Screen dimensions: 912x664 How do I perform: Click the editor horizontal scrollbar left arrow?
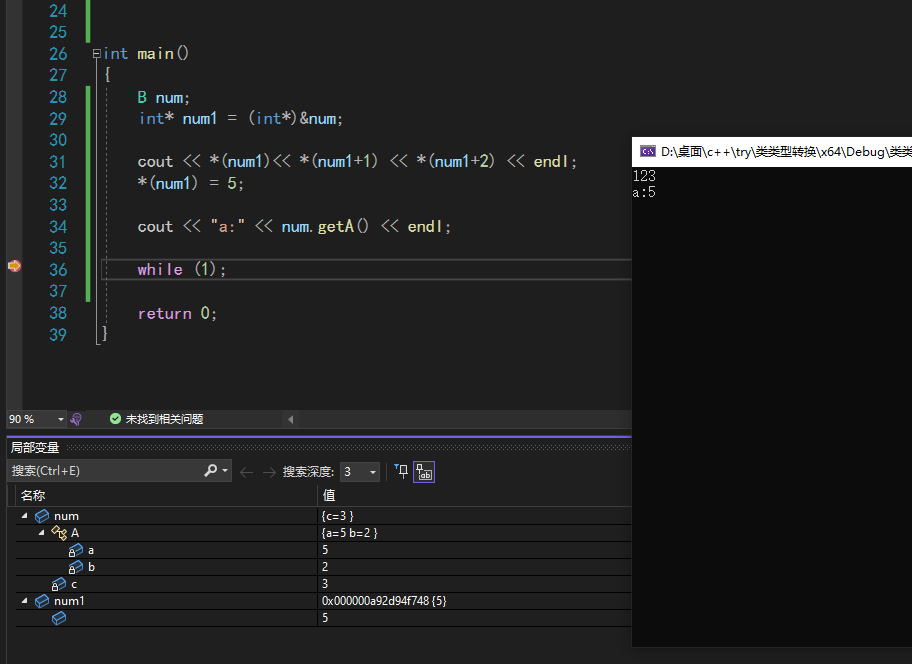pyautogui.click(x=291, y=419)
